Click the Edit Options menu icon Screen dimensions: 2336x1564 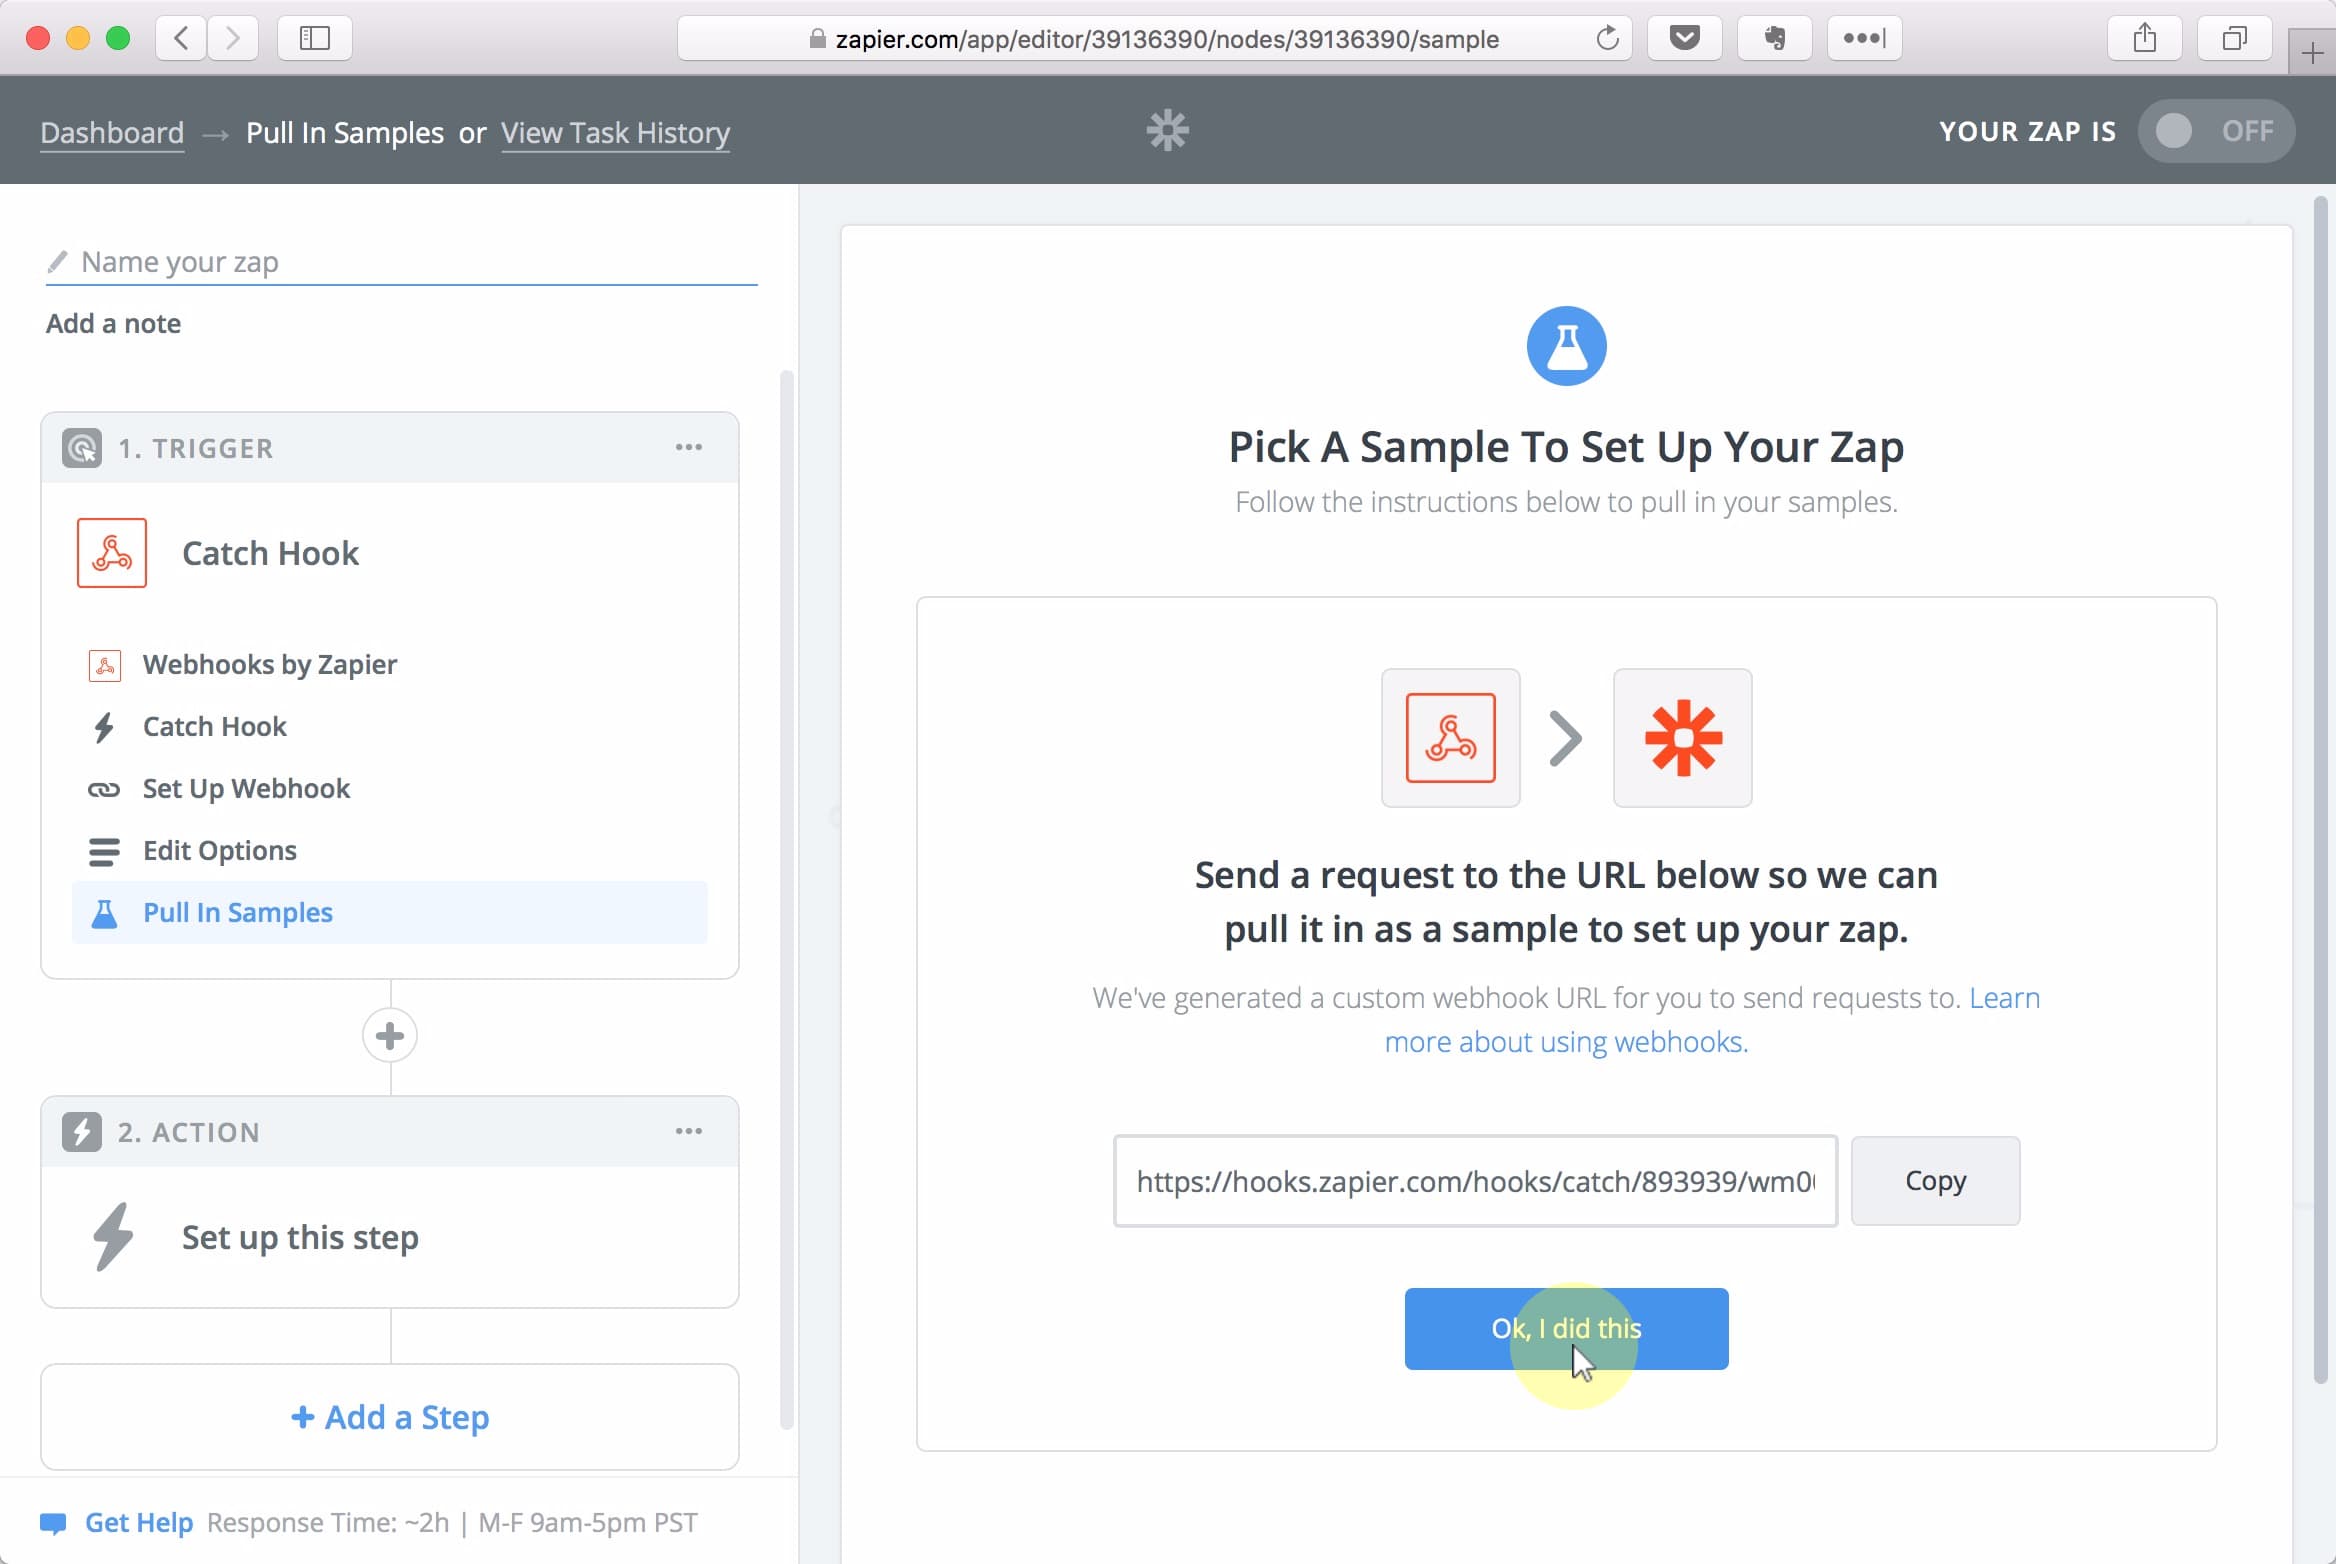[105, 850]
